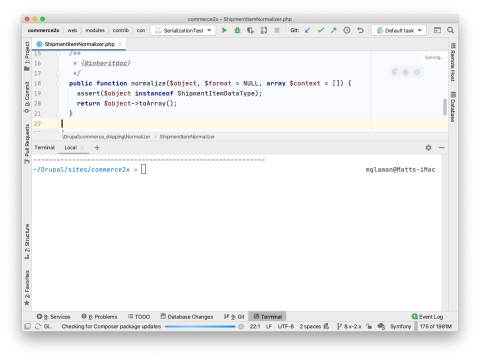Open the Project tool window
This screenshot has width=480, height=360.
click(x=27, y=56)
